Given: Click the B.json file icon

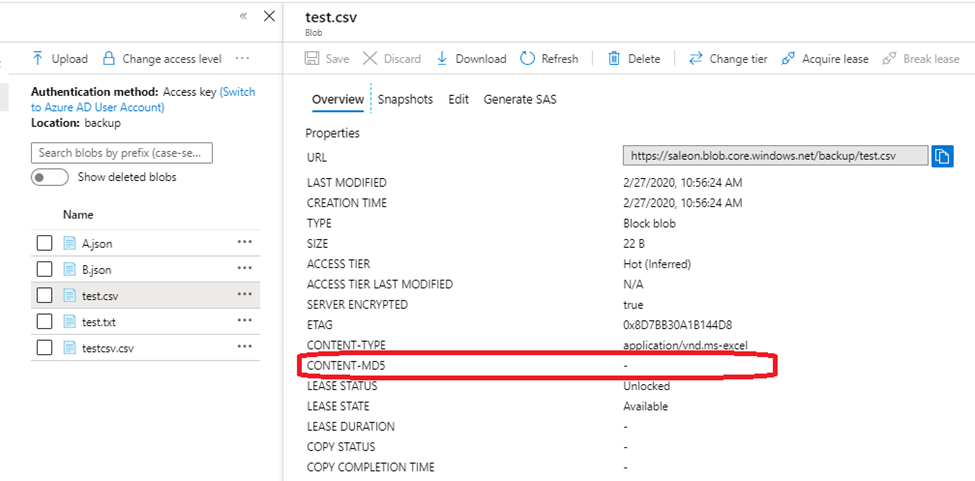Looking at the screenshot, I should point(70,270).
